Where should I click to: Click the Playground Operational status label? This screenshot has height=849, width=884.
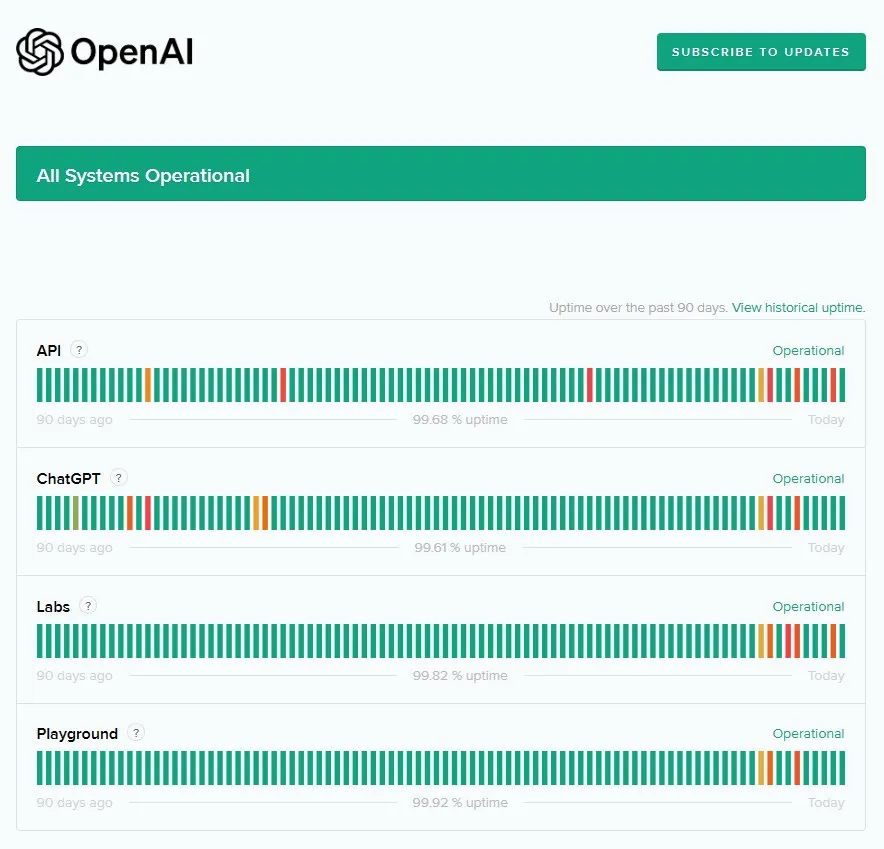pyautogui.click(x=808, y=734)
